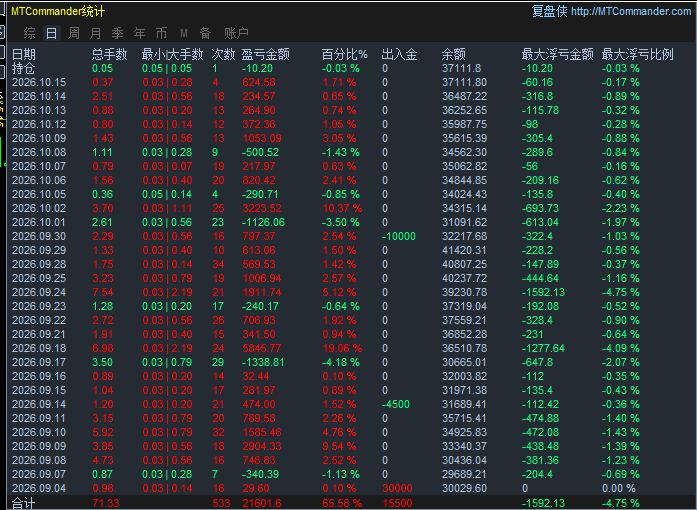This screenshot has height=510, width=697.
Task: Select the M tab
Action: [x=184, y=33]
